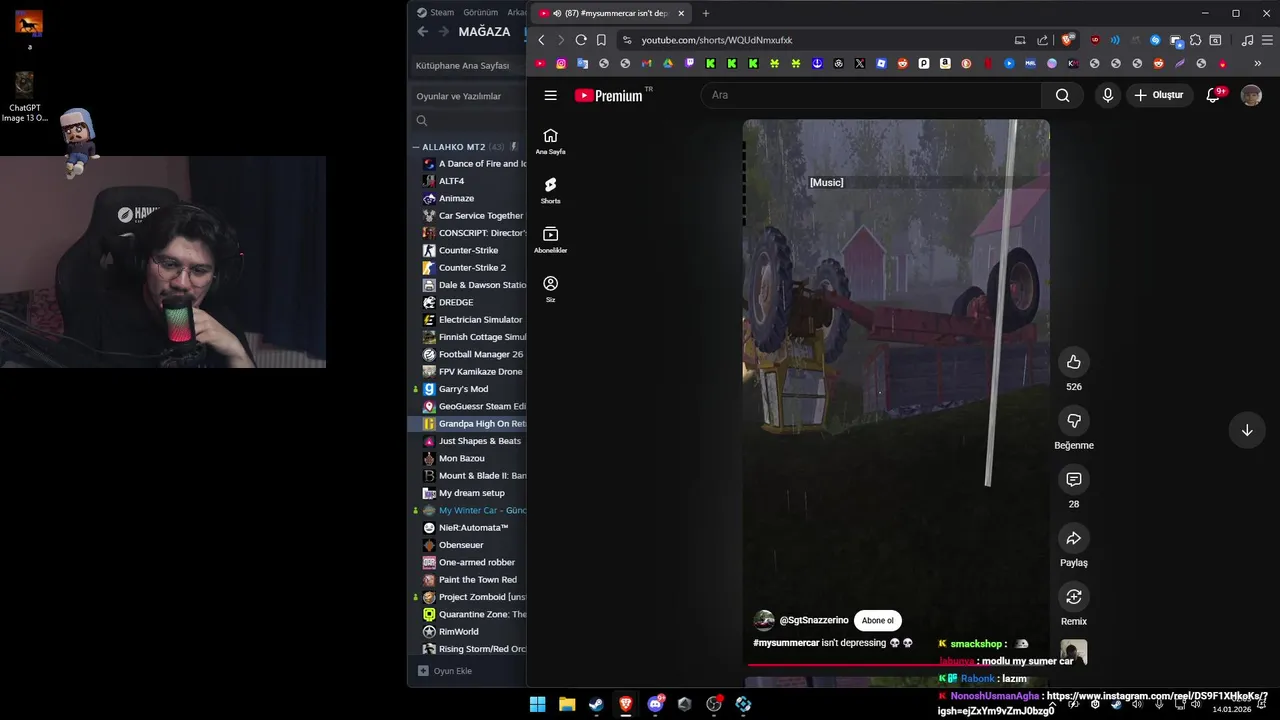The width and height of the screenshot is (1280, 720).
Task: Open a new browser tab with plus
Action: pyautogui.click(x=706, y=13)
